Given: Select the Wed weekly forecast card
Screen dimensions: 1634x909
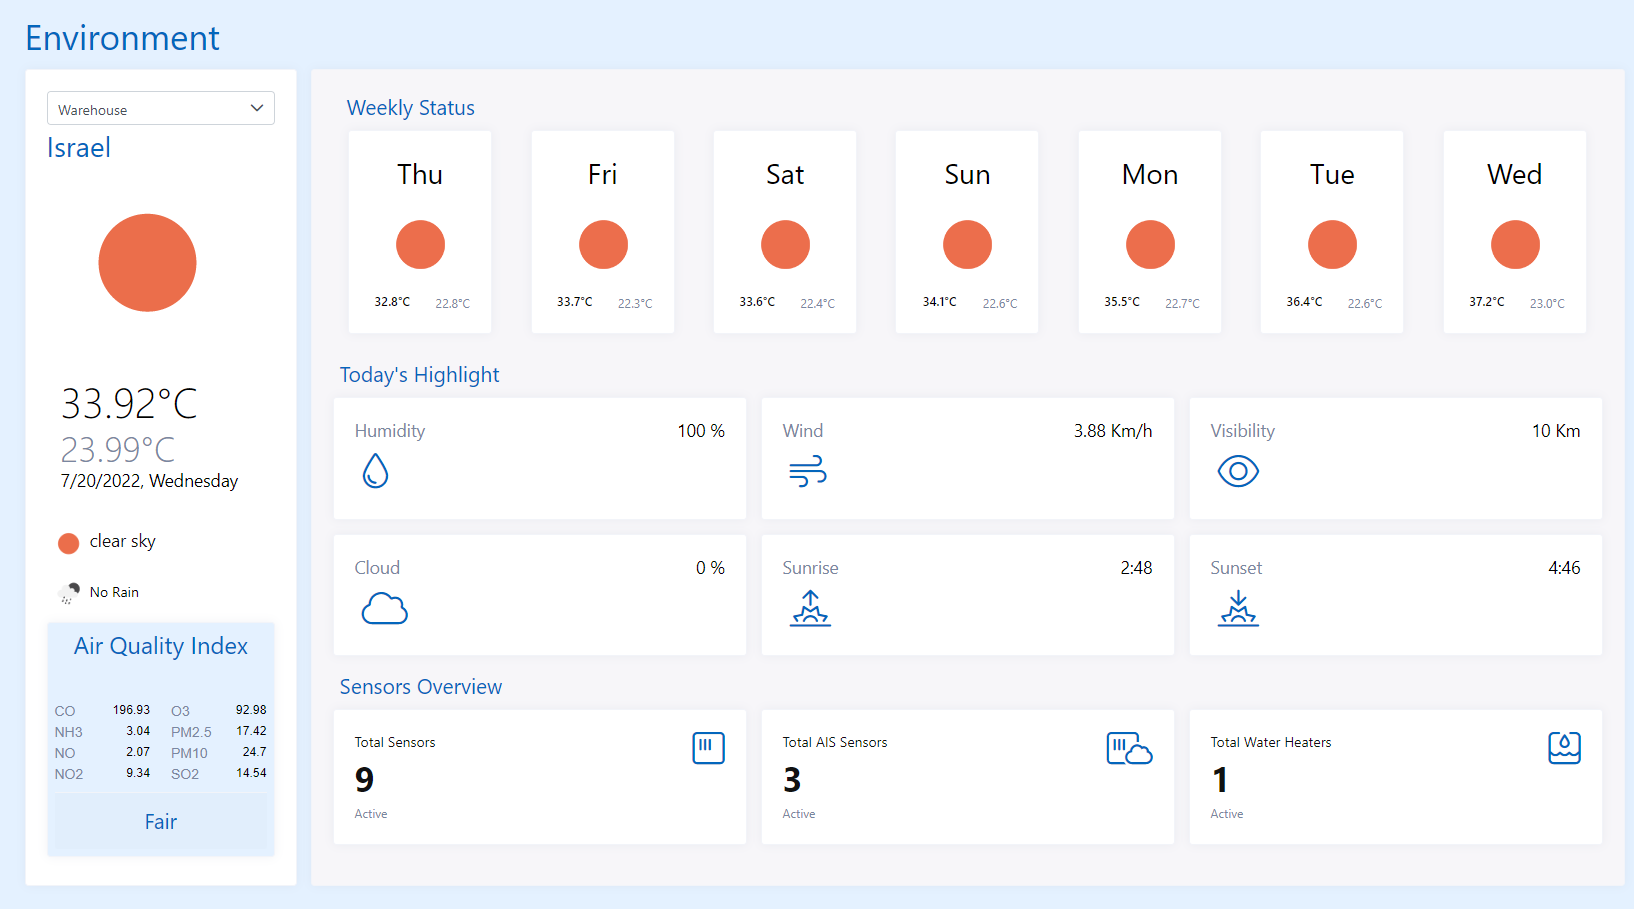Looking at the screenshot, I should (x=1514, y=231).
